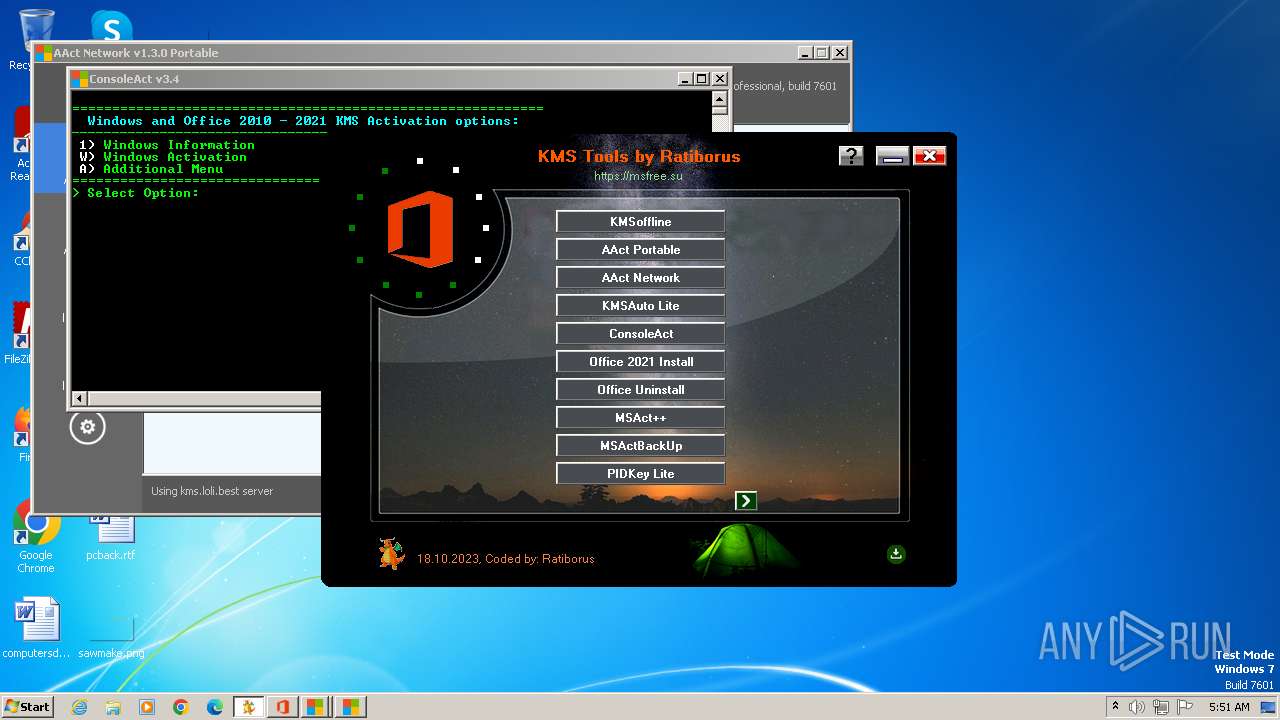Click AAct Network title bar icon

[44, 53]
